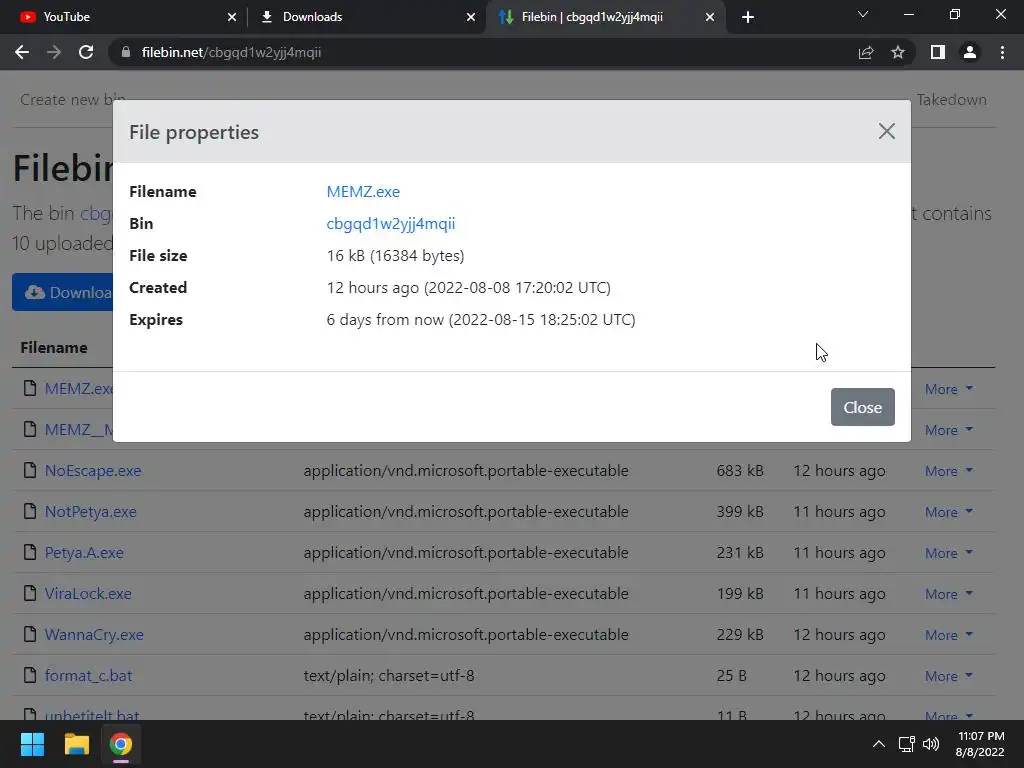Click the 16 kB (16384 bytes) file size value
The width and height of the screenshot is (1024, 768).
(x=395, y=255)
